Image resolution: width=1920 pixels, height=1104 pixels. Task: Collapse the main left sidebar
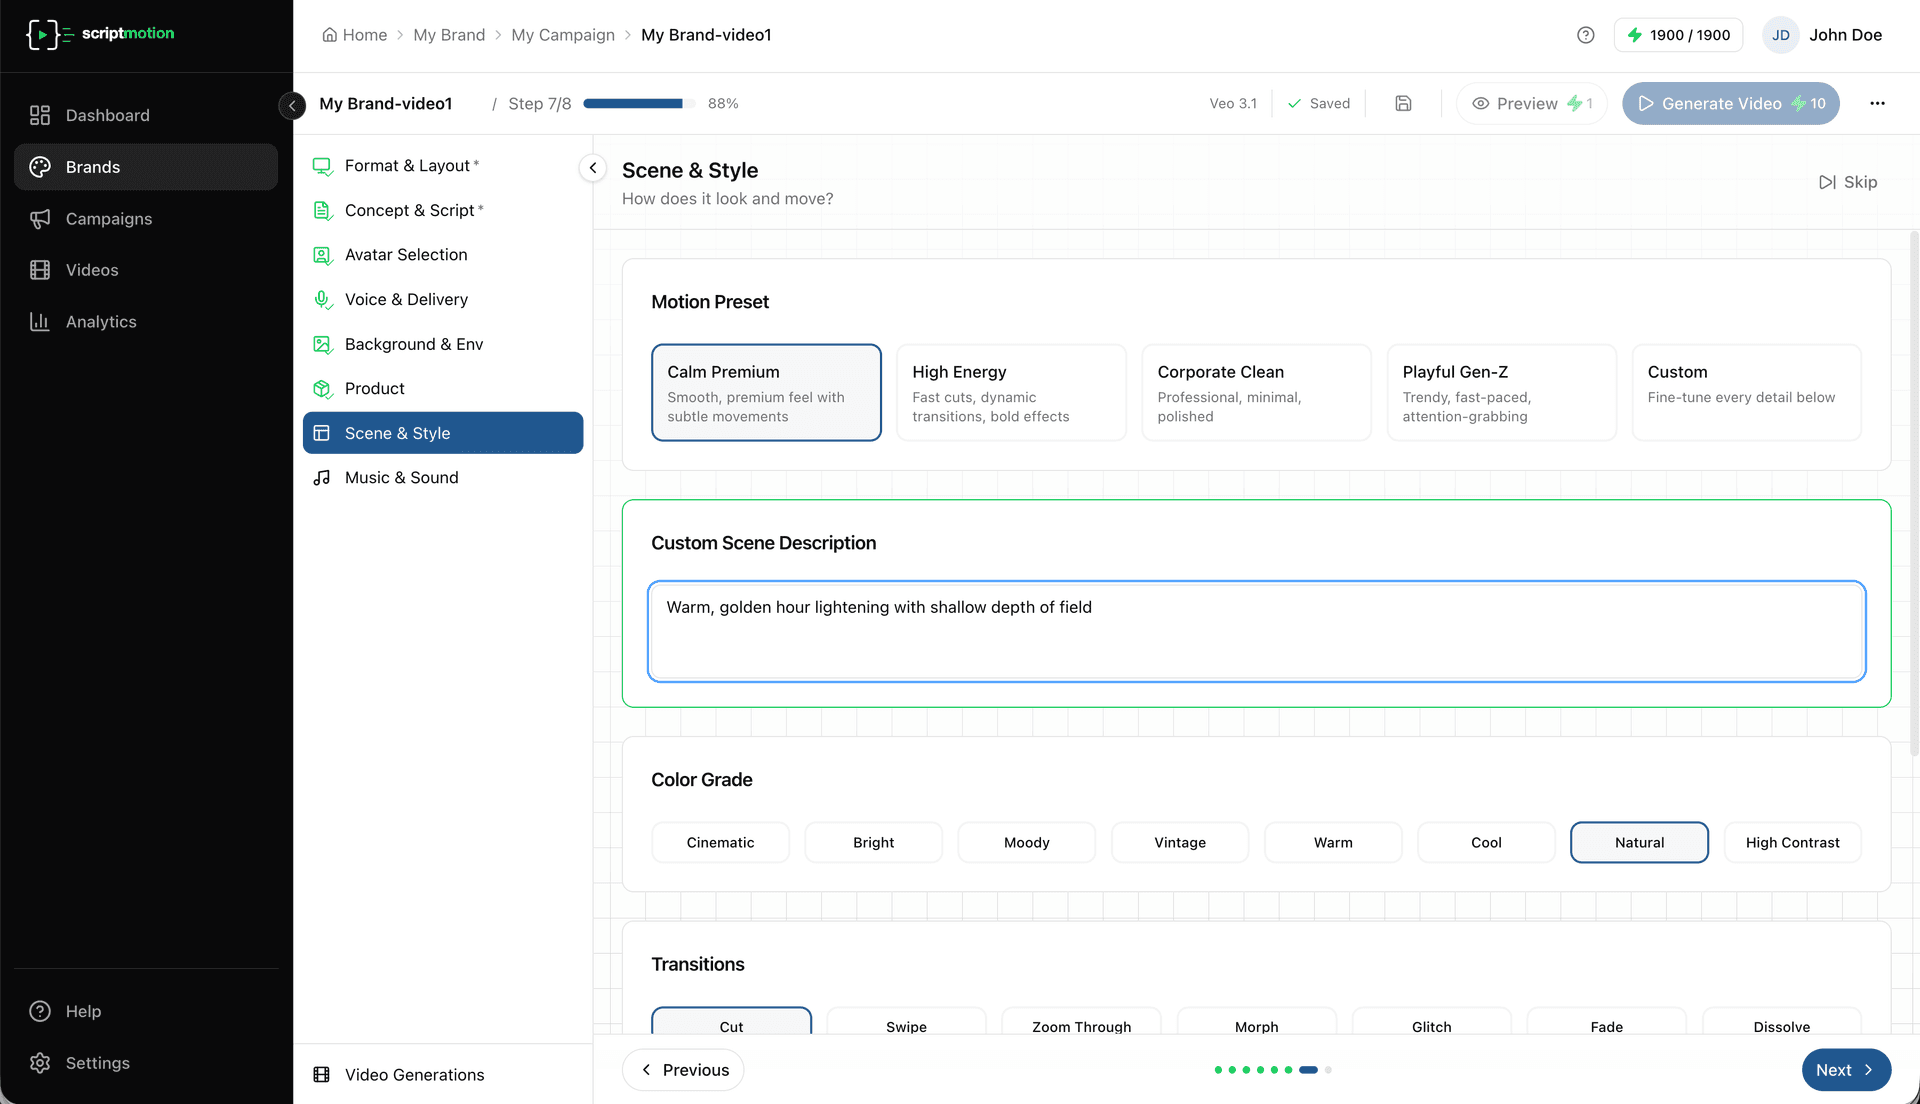[x=292, y=104]
